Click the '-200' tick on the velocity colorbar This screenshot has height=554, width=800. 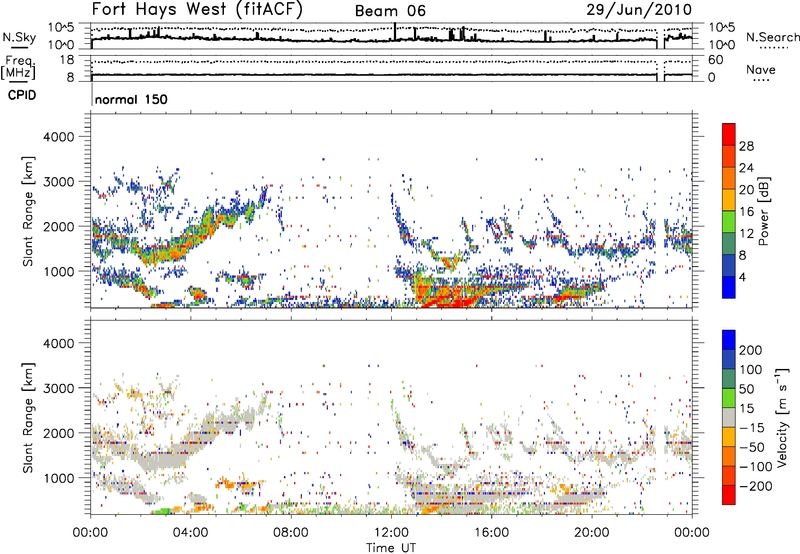(x=756, y=486)
